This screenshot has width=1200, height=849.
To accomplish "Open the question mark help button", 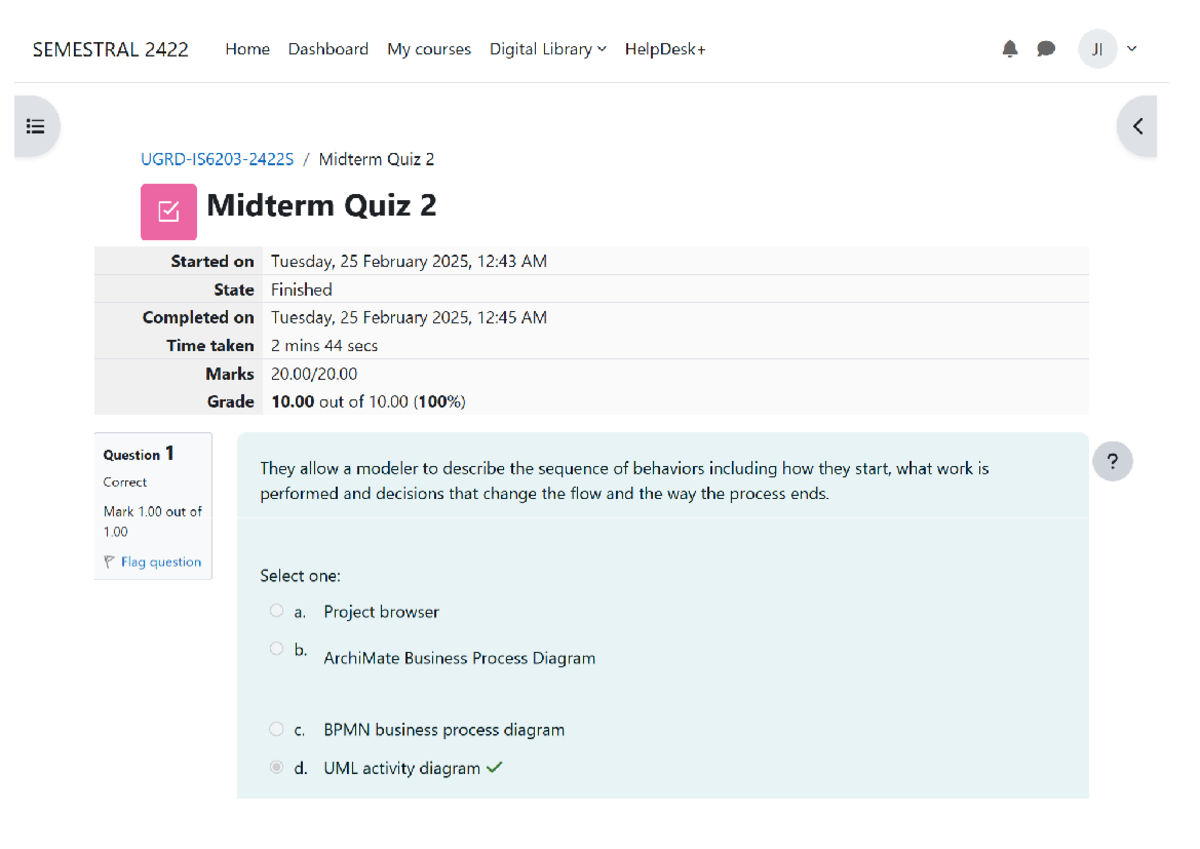I will (x=1113, y=462).
